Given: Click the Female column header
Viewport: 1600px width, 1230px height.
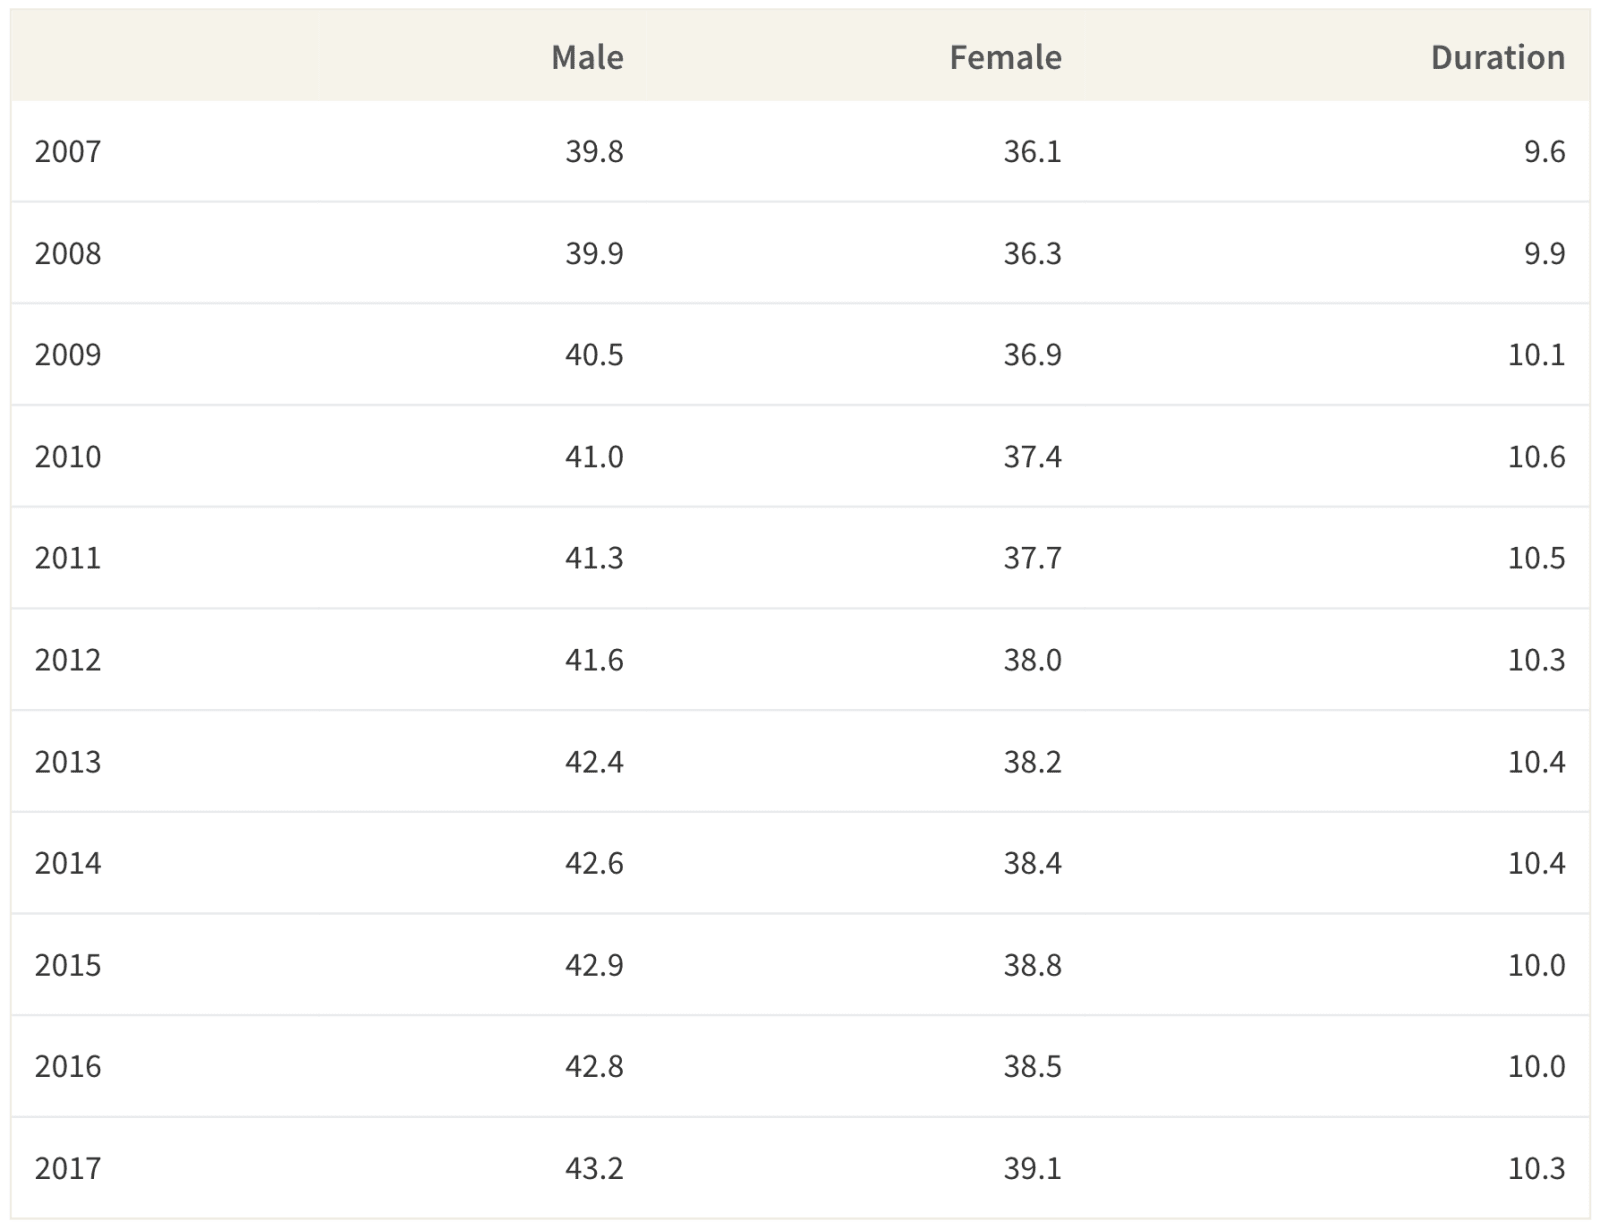Looking at the screenshot, I should 1005,57.
